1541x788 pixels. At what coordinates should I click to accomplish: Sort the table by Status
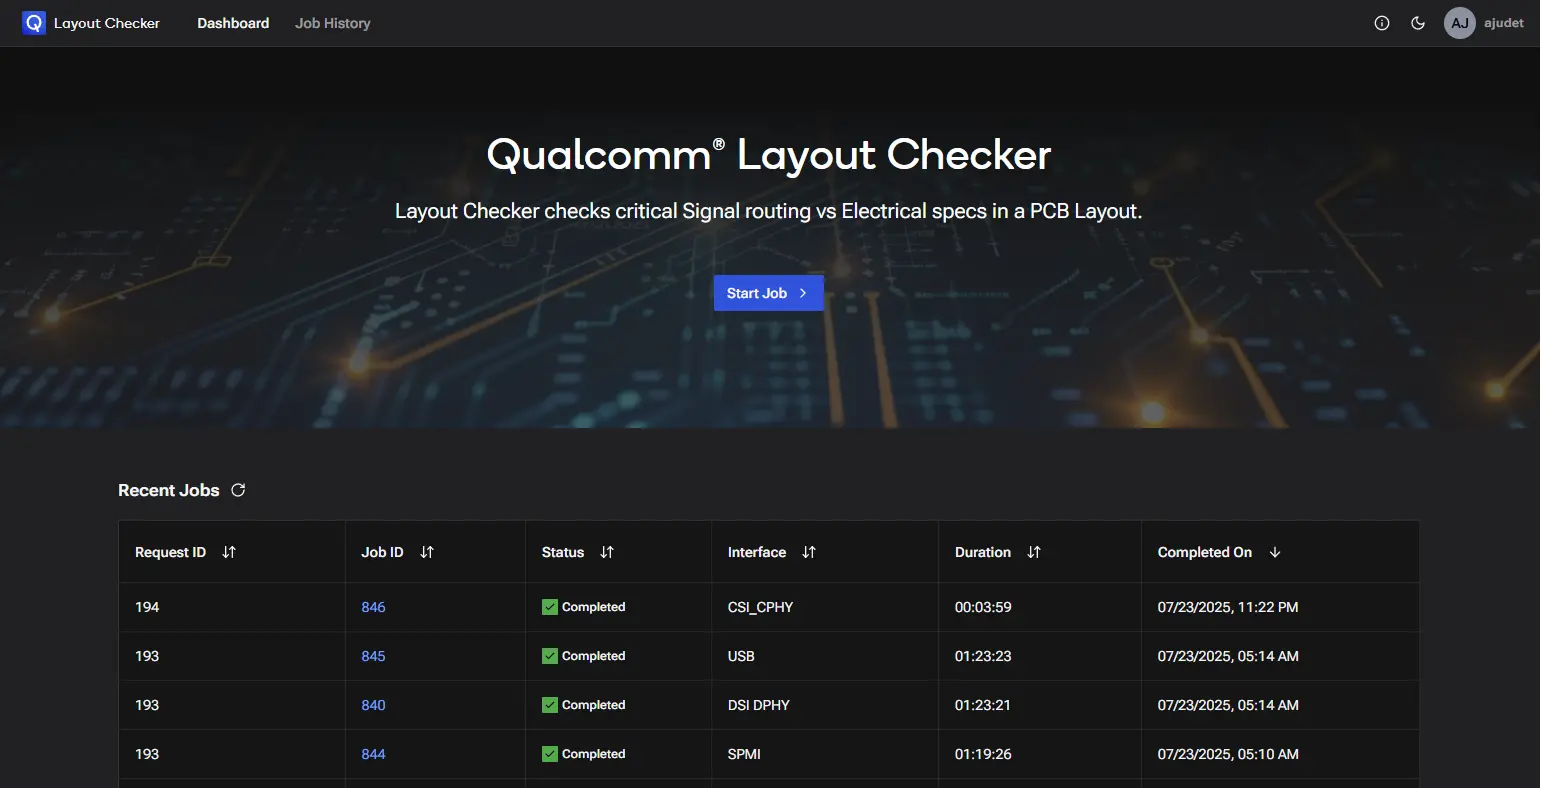pos(607,552)
